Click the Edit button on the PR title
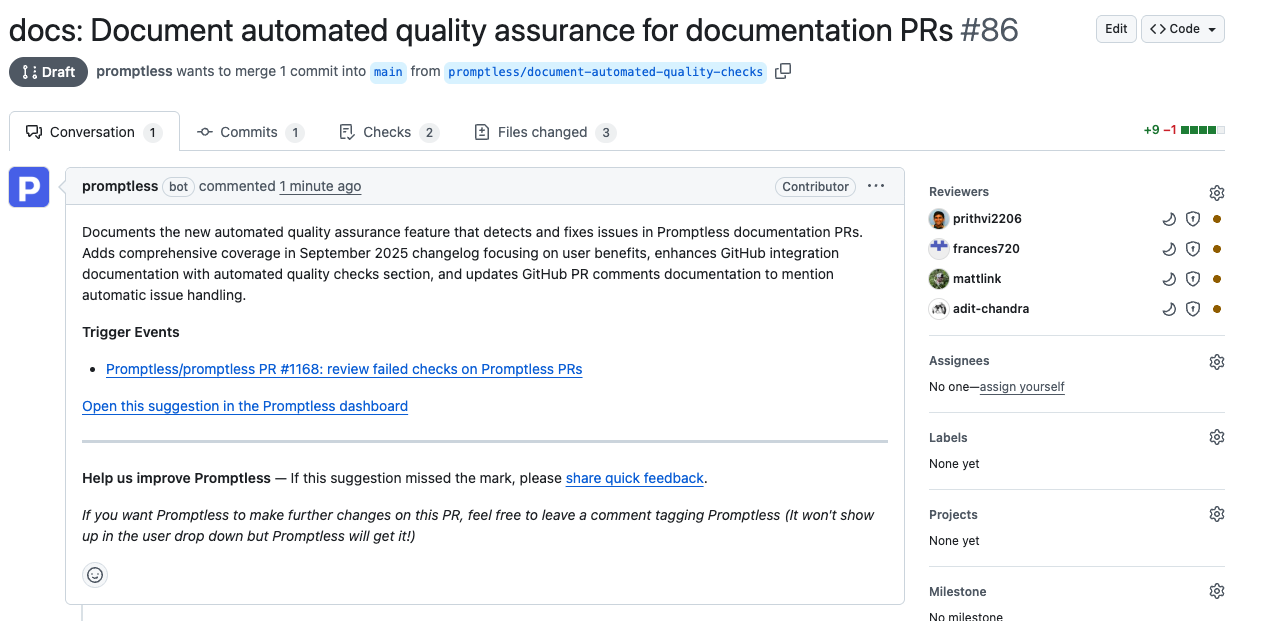Image resolution: width=1276 pixels, height=621 pixels. 1115,29
